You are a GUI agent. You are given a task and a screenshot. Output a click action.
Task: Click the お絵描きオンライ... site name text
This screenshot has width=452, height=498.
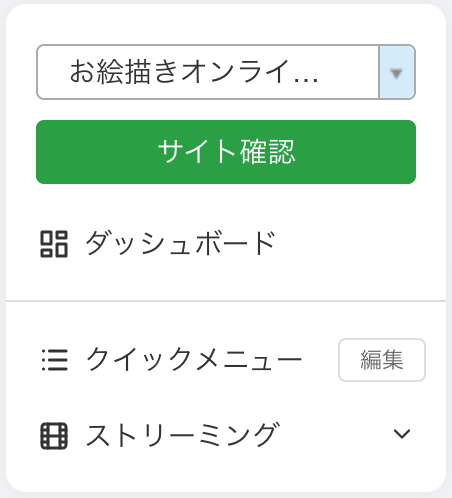point(194,72)
